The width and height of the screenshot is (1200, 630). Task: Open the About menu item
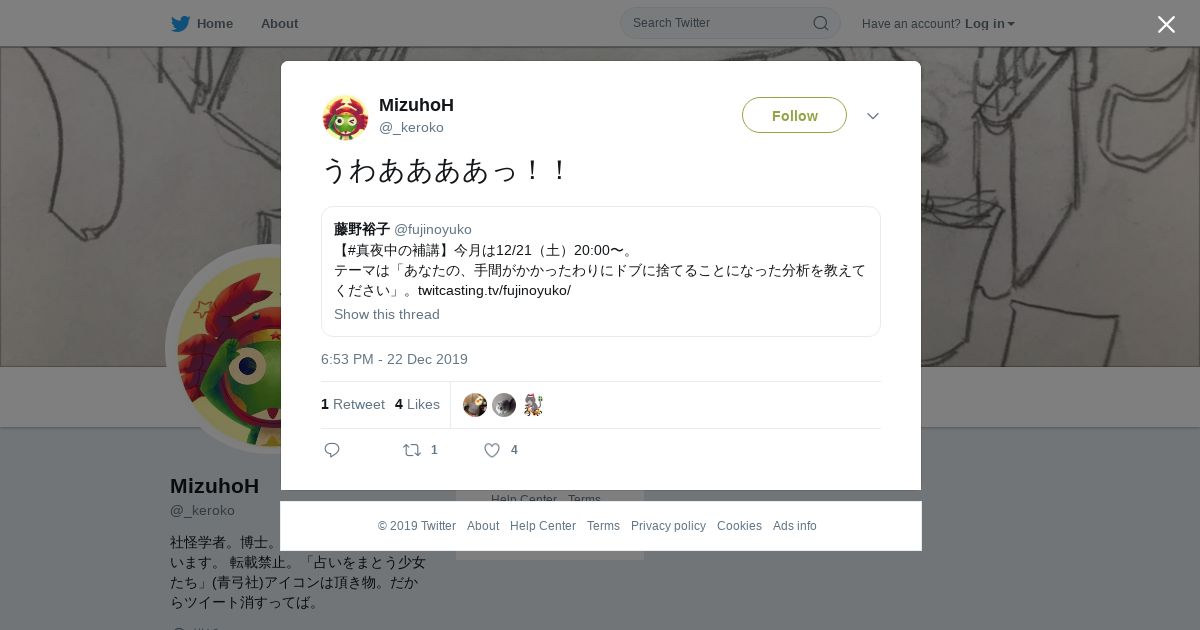pos(279,23)
